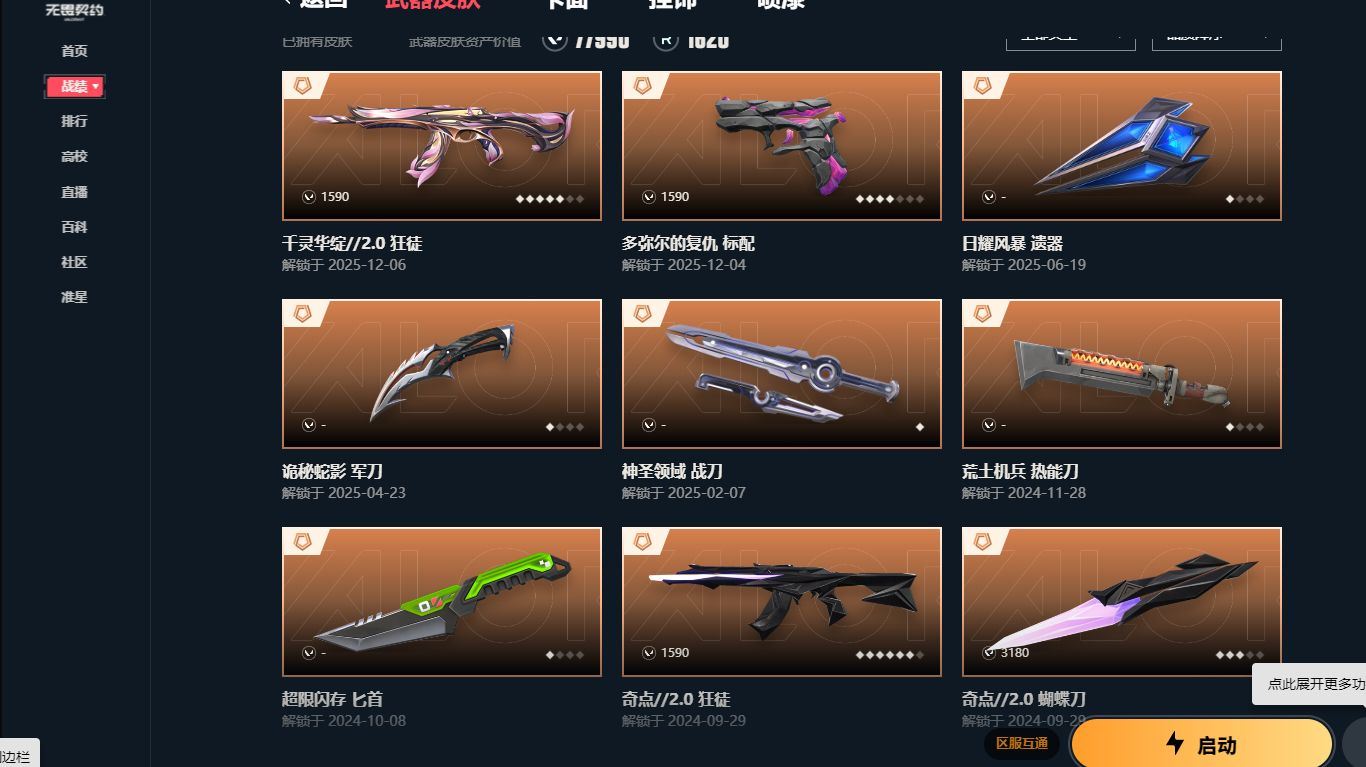The height and width of the screenshot is (767, 1366).
Task: Click the 区服互通 label
Action: (1022, 743)
